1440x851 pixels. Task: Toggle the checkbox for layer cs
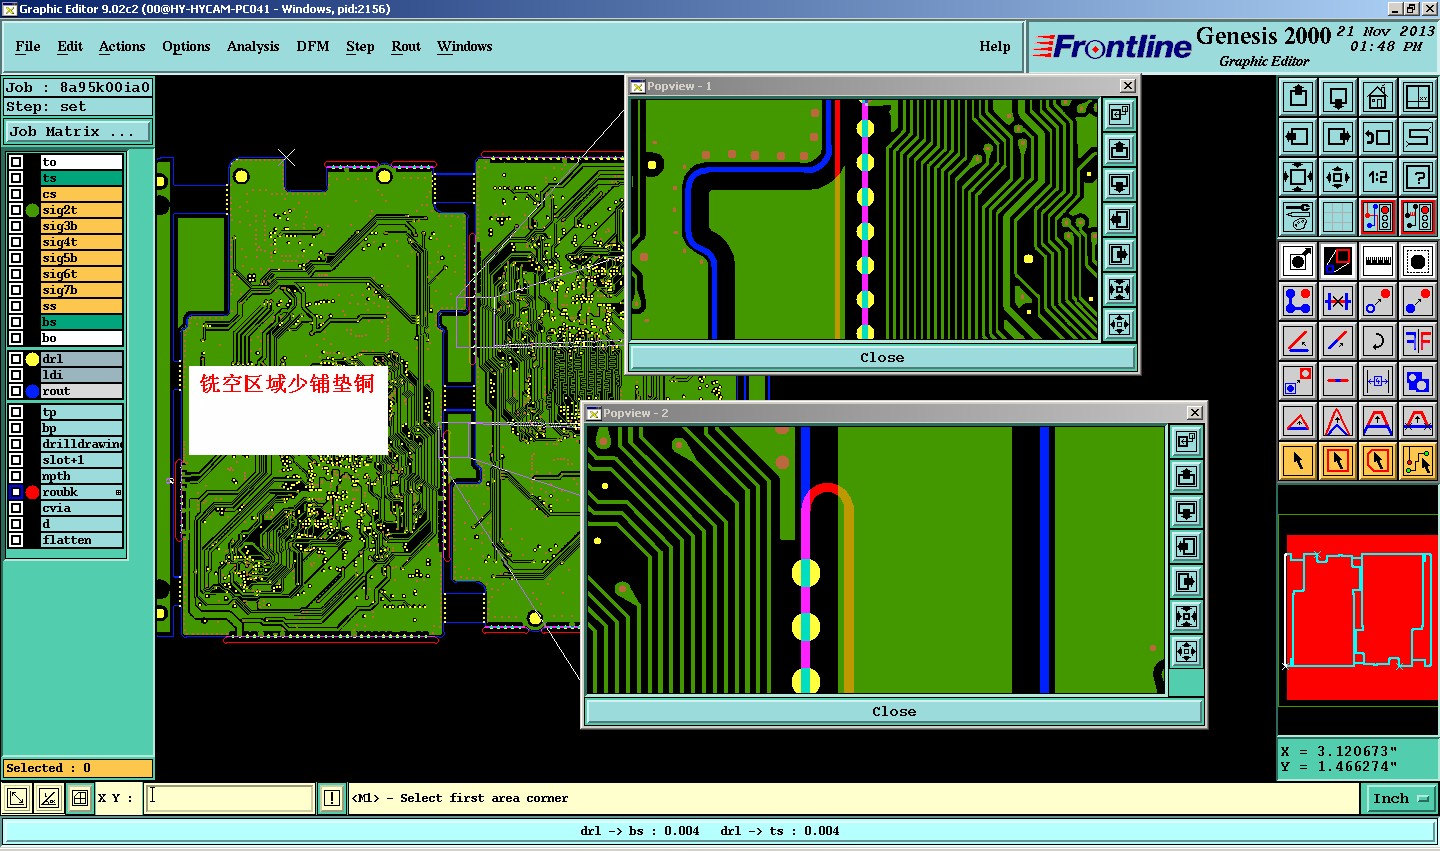pos(16,194)
